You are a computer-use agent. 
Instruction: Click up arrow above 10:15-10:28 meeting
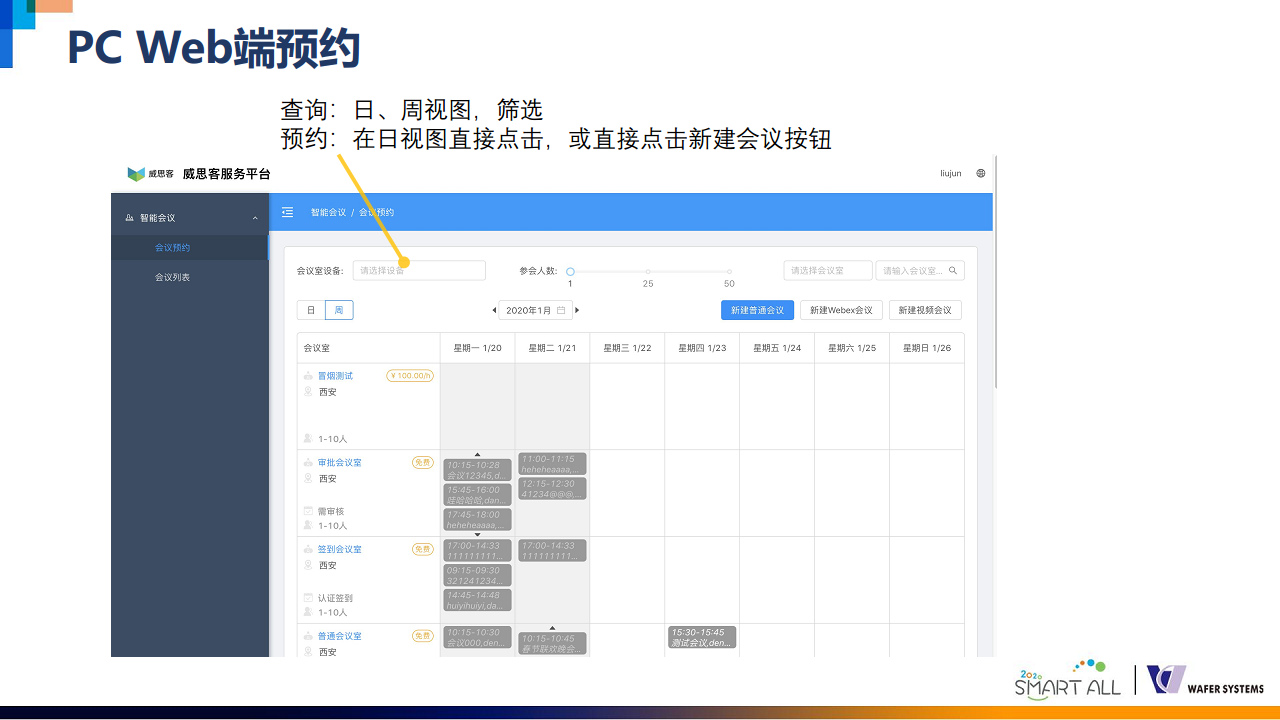pos(477,455)
